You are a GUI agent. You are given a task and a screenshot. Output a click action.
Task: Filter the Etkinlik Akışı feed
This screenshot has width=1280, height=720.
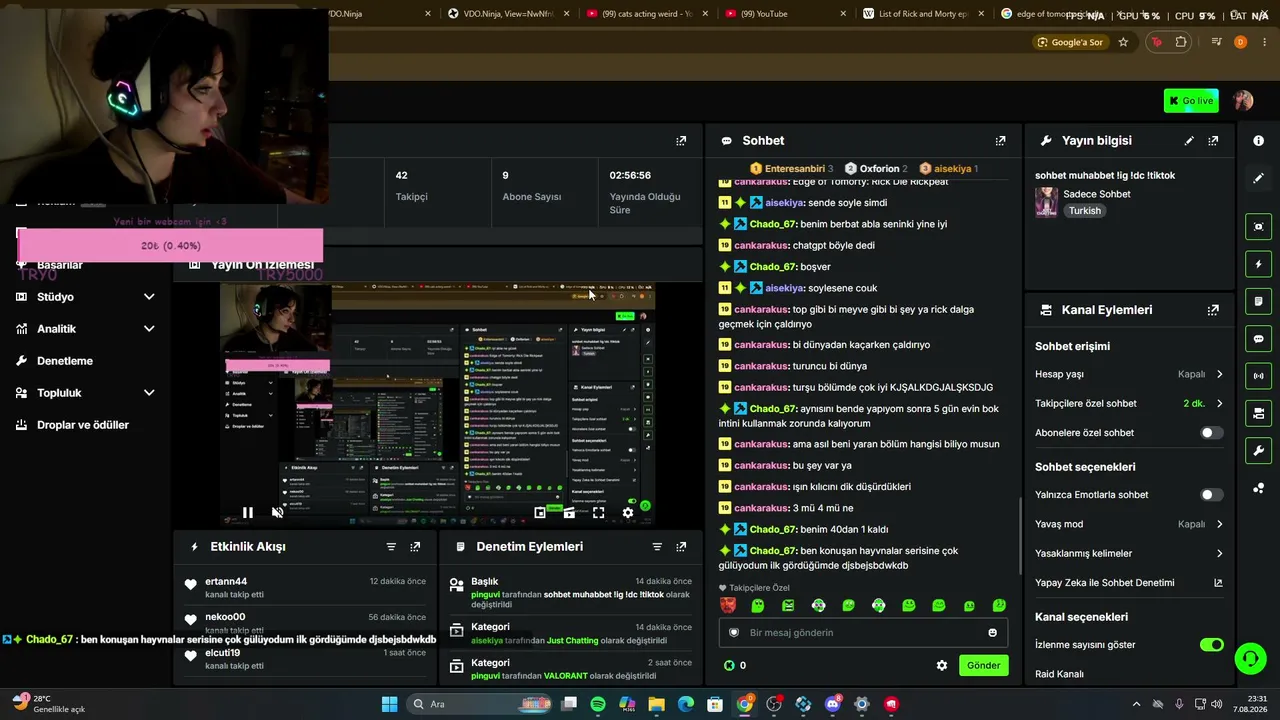[x=391, y=547]
